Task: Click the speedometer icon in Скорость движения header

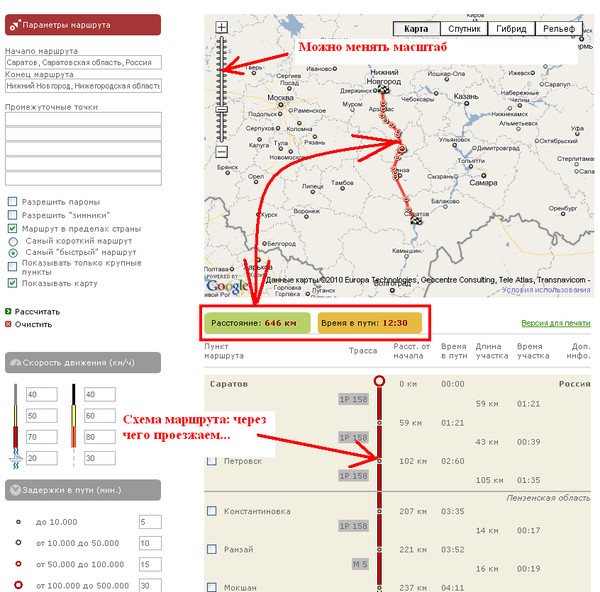Action: [x=15, y=362]
